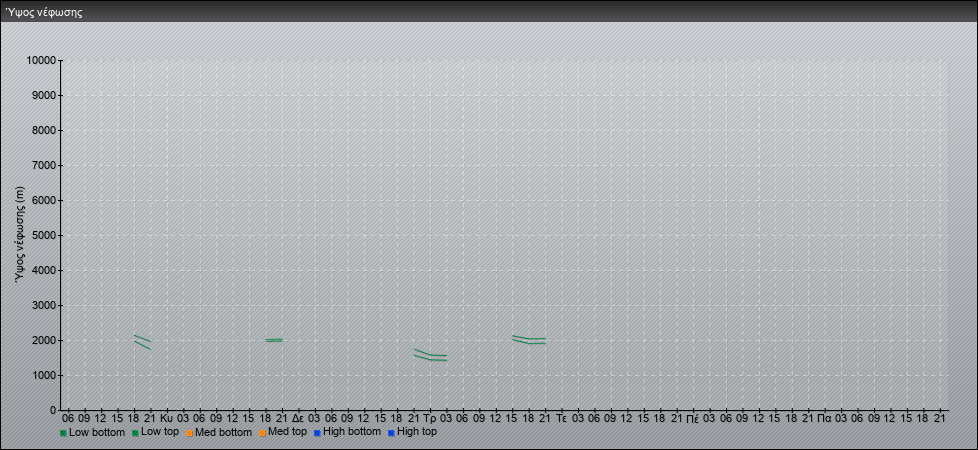The image size is (978, 450).
Task: Select the 'Πέ' day marker on x-axis
Action: click(692, 418)
